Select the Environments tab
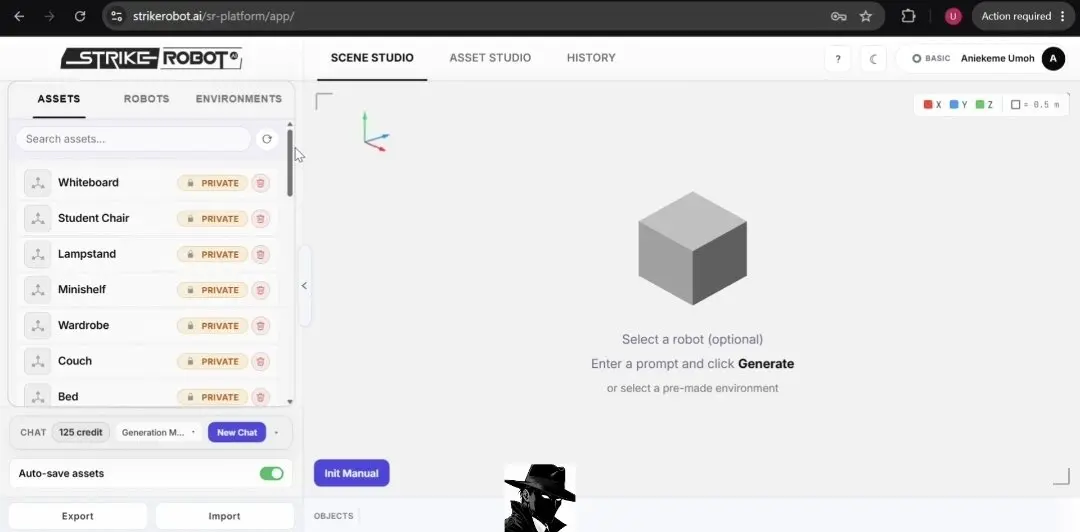 click(x=239, y=99)
